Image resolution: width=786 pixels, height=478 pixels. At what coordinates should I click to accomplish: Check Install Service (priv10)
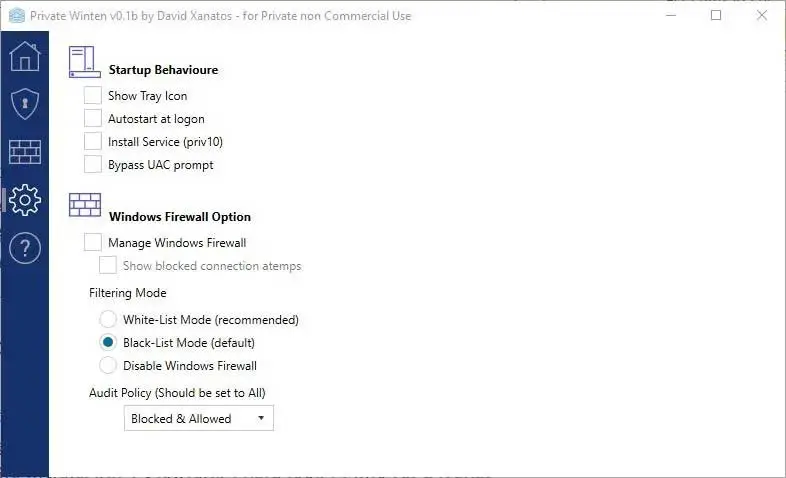(93, 142)
